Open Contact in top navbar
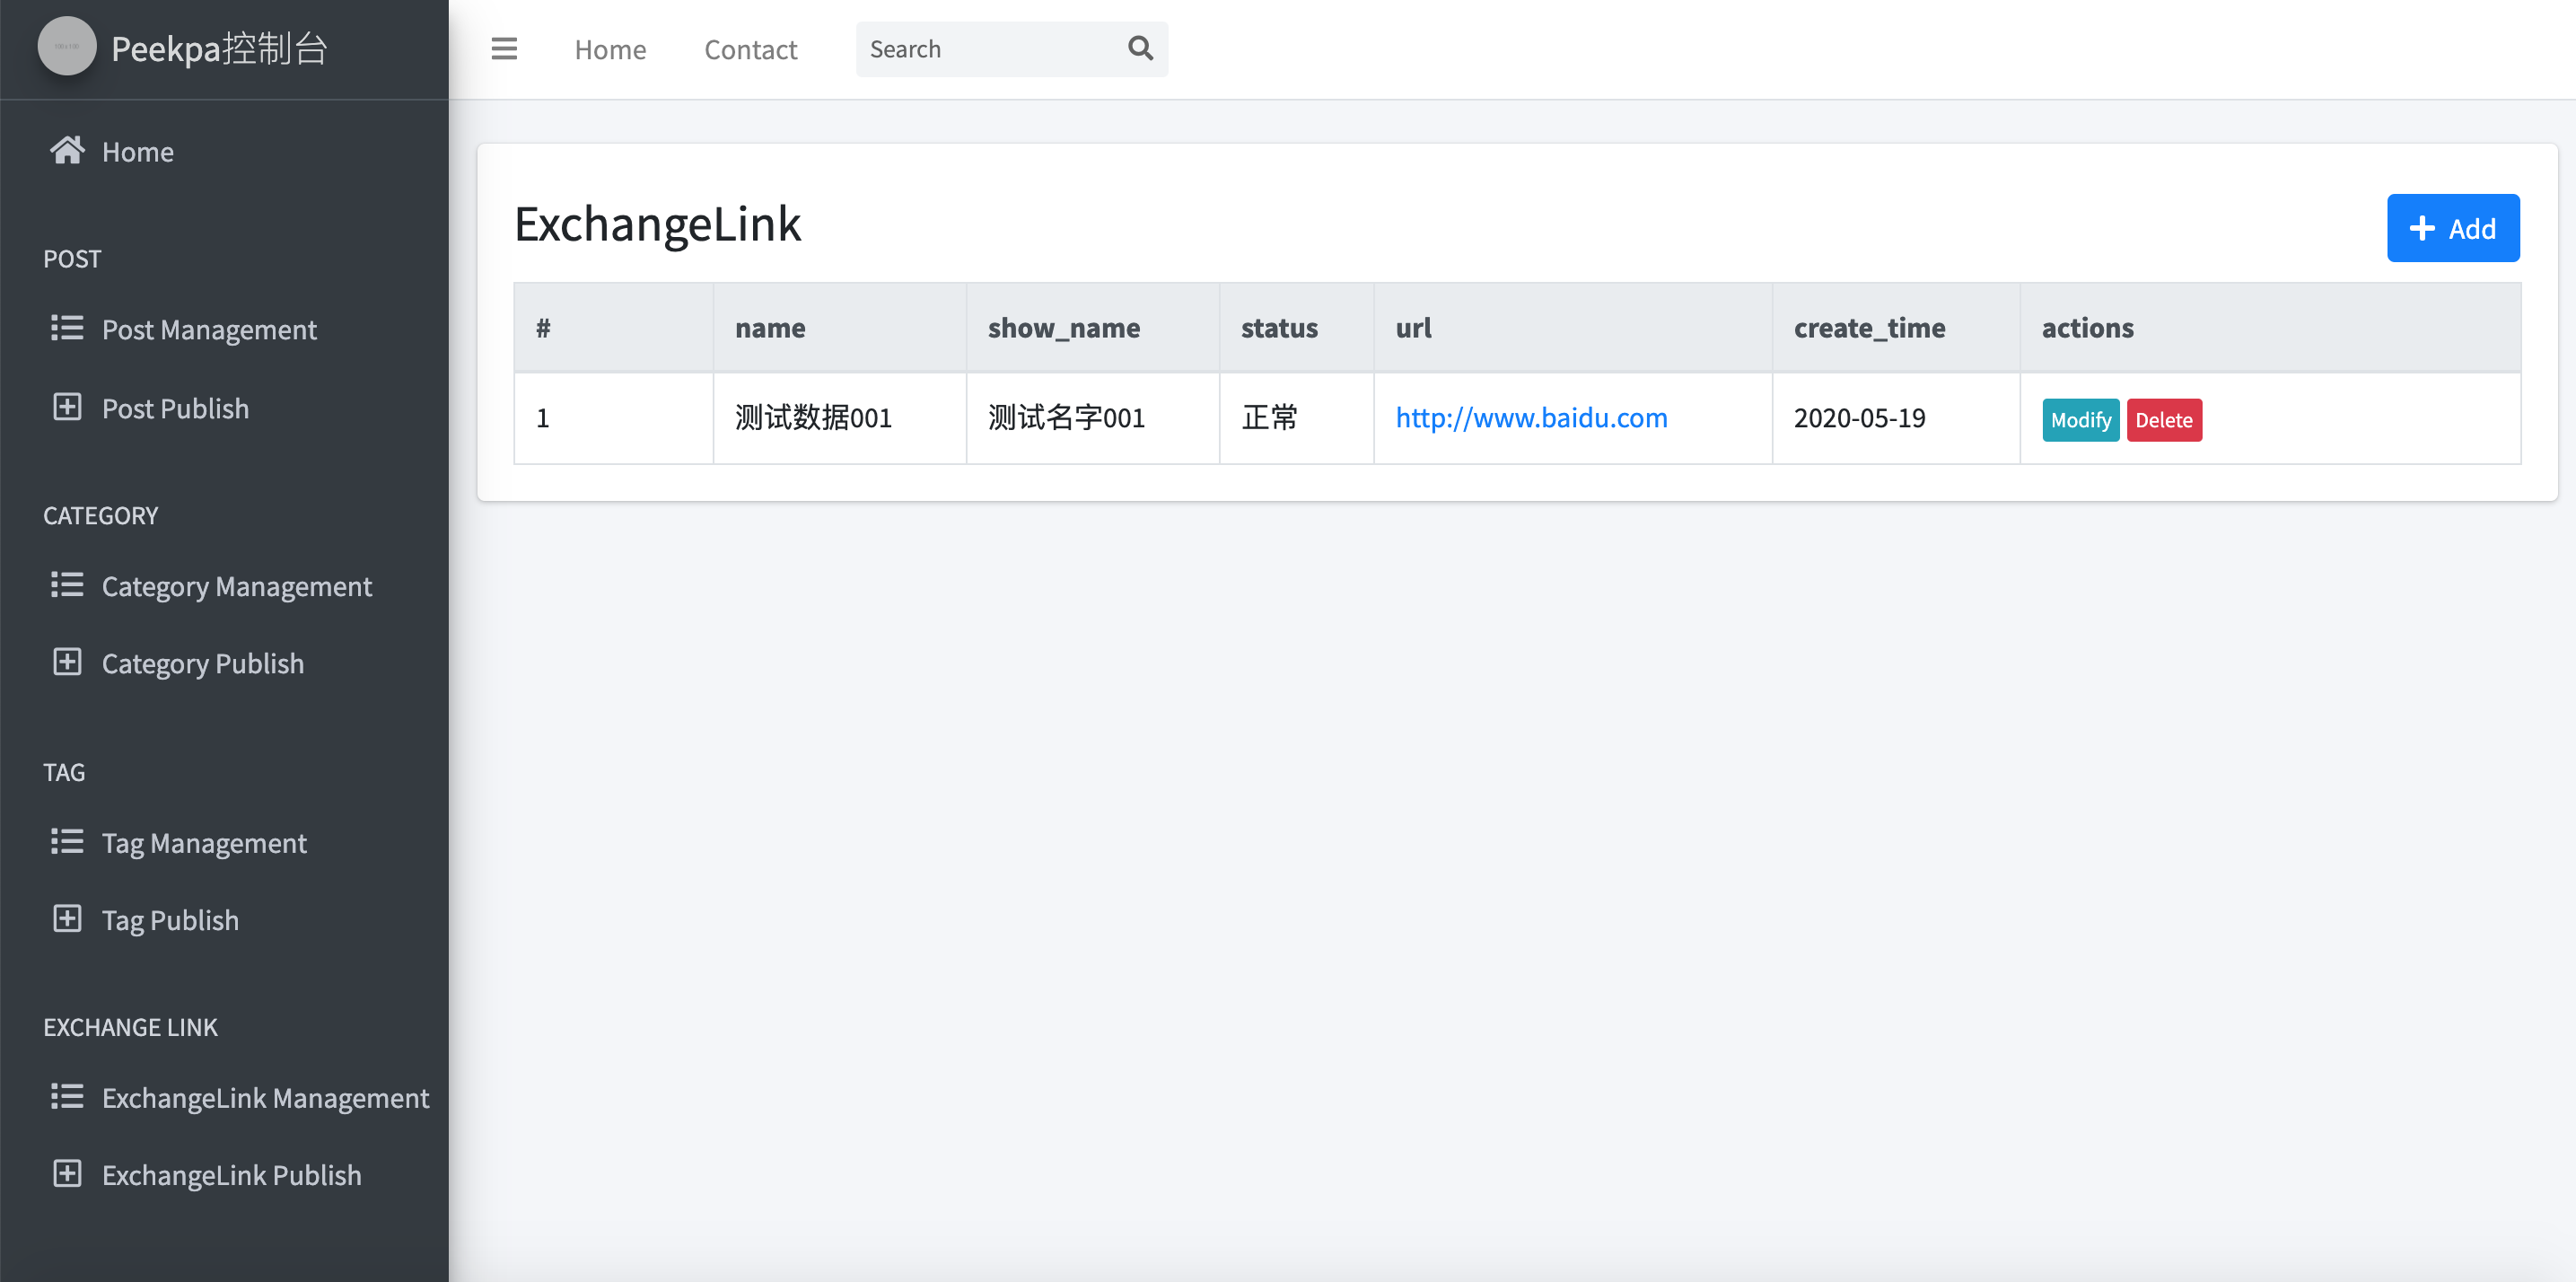 click(x=750, y=49)
